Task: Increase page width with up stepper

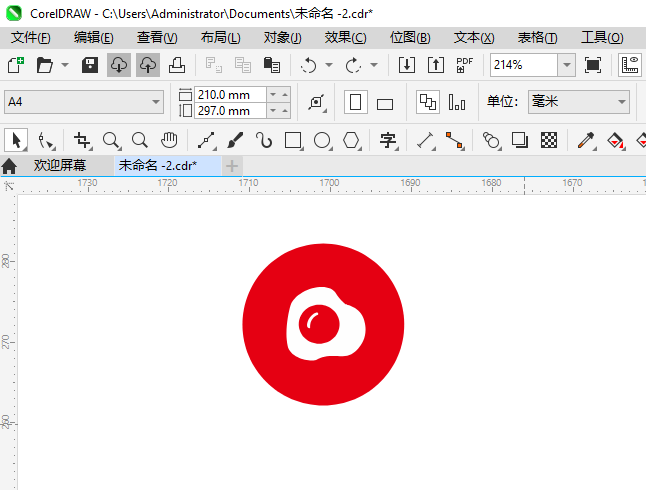Action: pyautogui.click(x=285, y=94)
